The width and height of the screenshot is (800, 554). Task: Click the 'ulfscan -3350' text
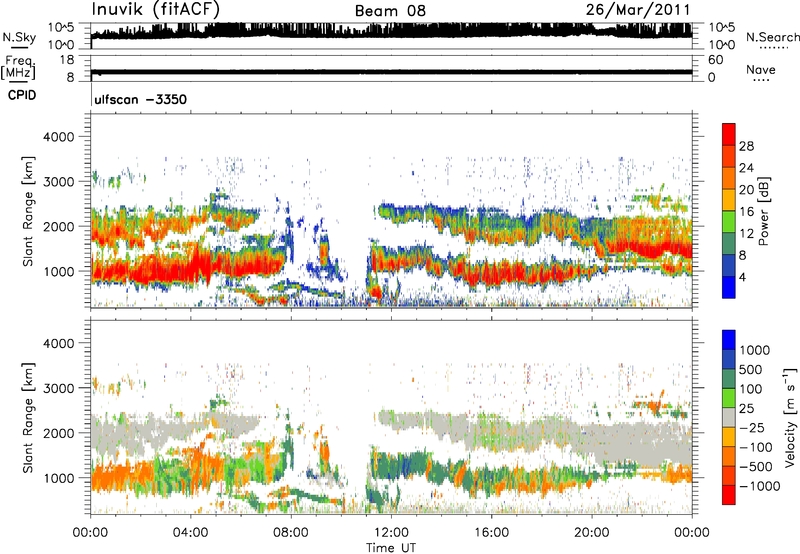(141, 99)
